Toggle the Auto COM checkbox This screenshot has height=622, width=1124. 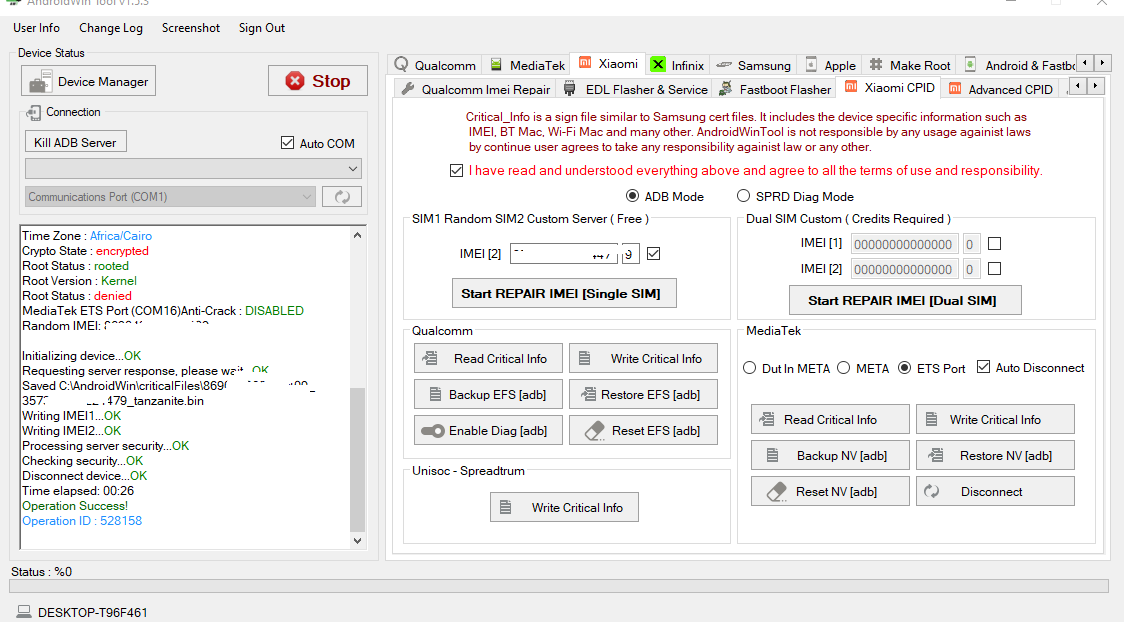tap(287, 143)
